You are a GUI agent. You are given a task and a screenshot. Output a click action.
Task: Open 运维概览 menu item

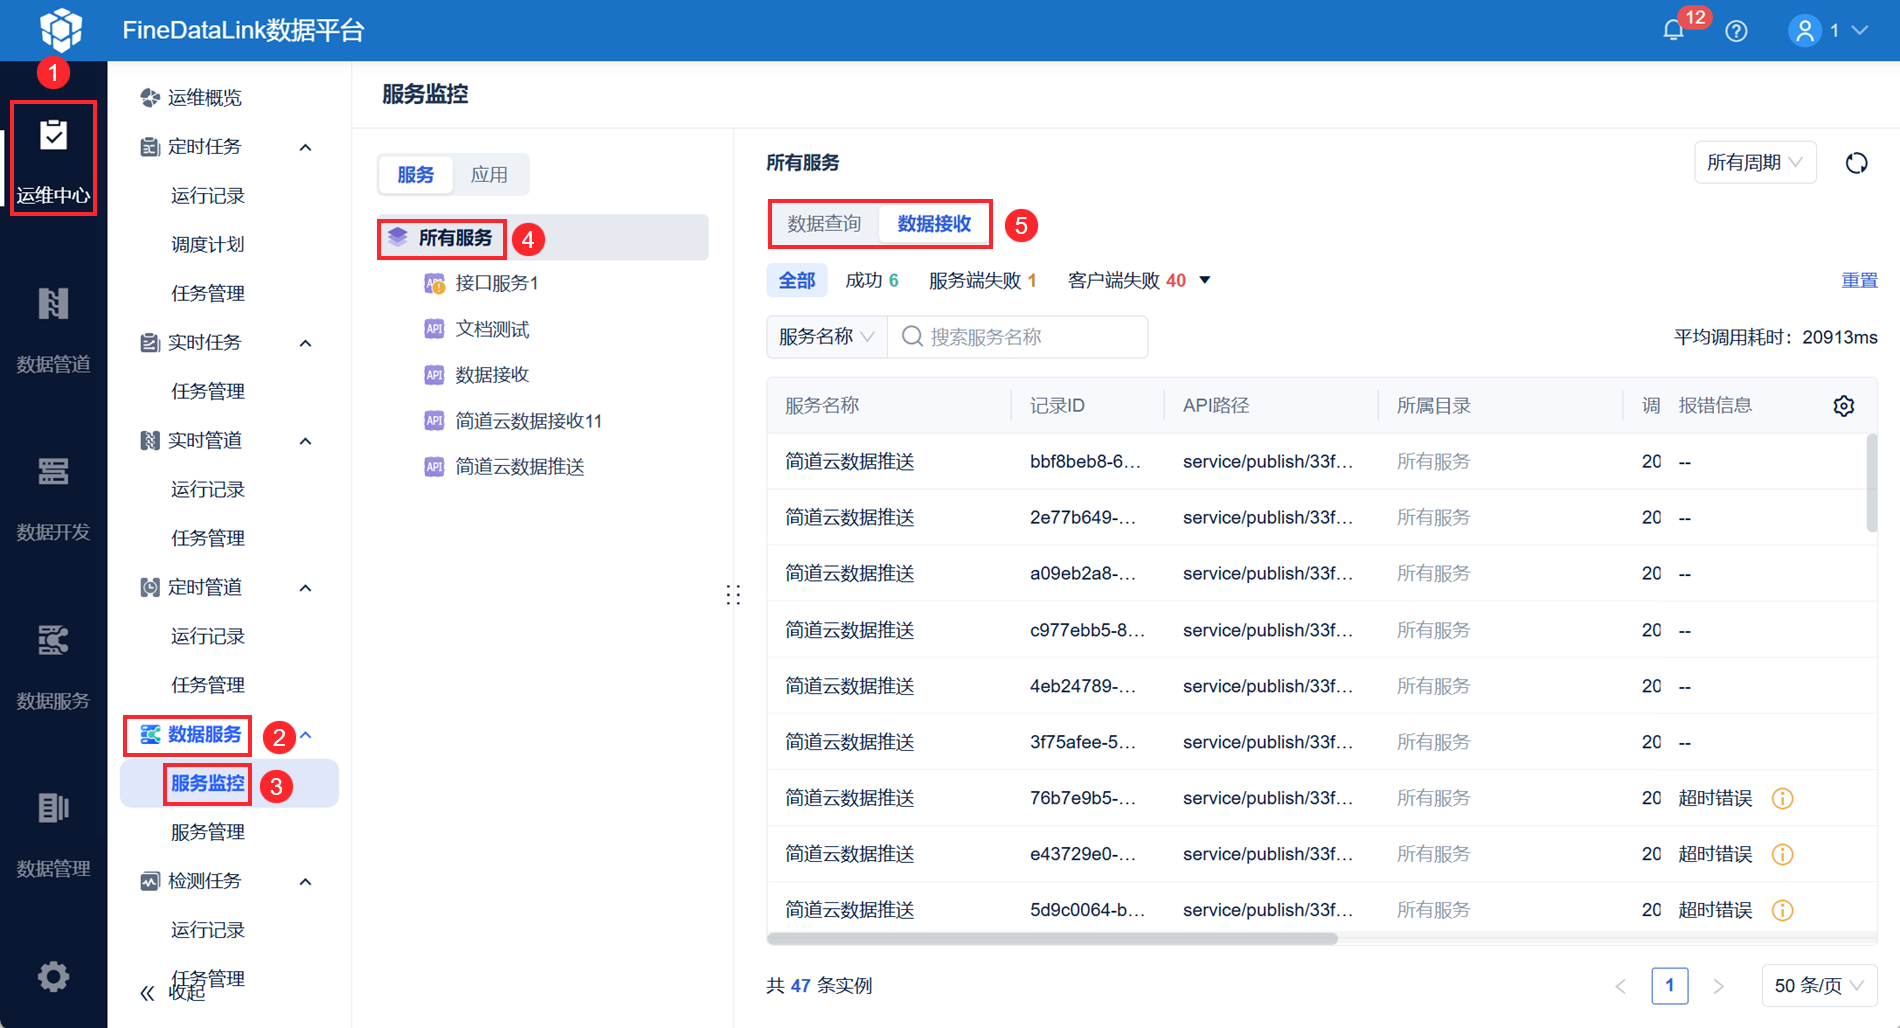205,97
